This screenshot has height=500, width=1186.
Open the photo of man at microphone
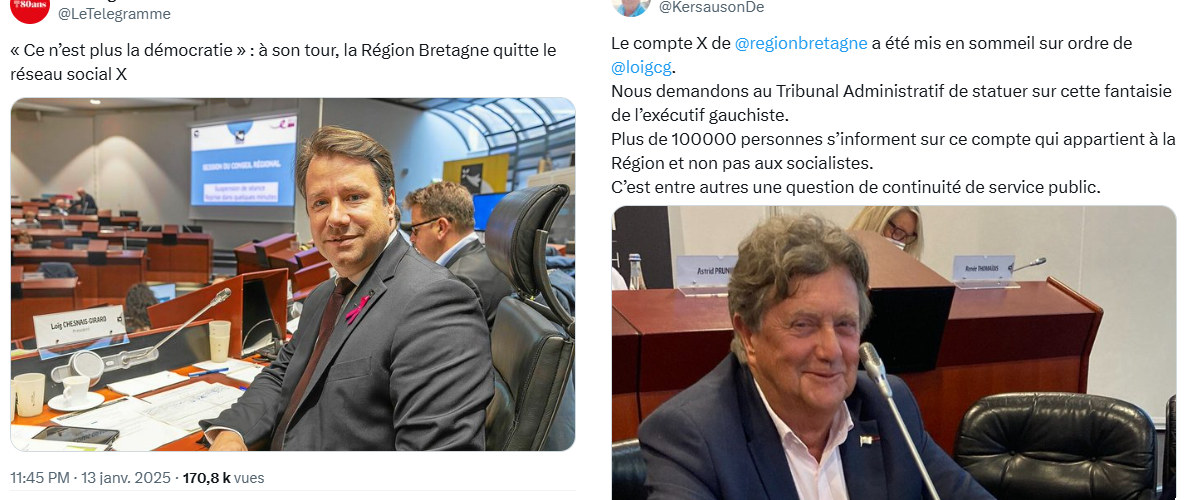[x=893, y=352]
